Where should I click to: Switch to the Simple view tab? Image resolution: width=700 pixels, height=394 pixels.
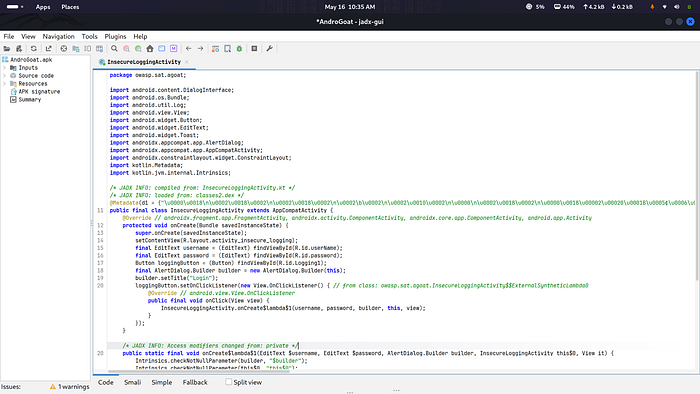pos(162,382)
